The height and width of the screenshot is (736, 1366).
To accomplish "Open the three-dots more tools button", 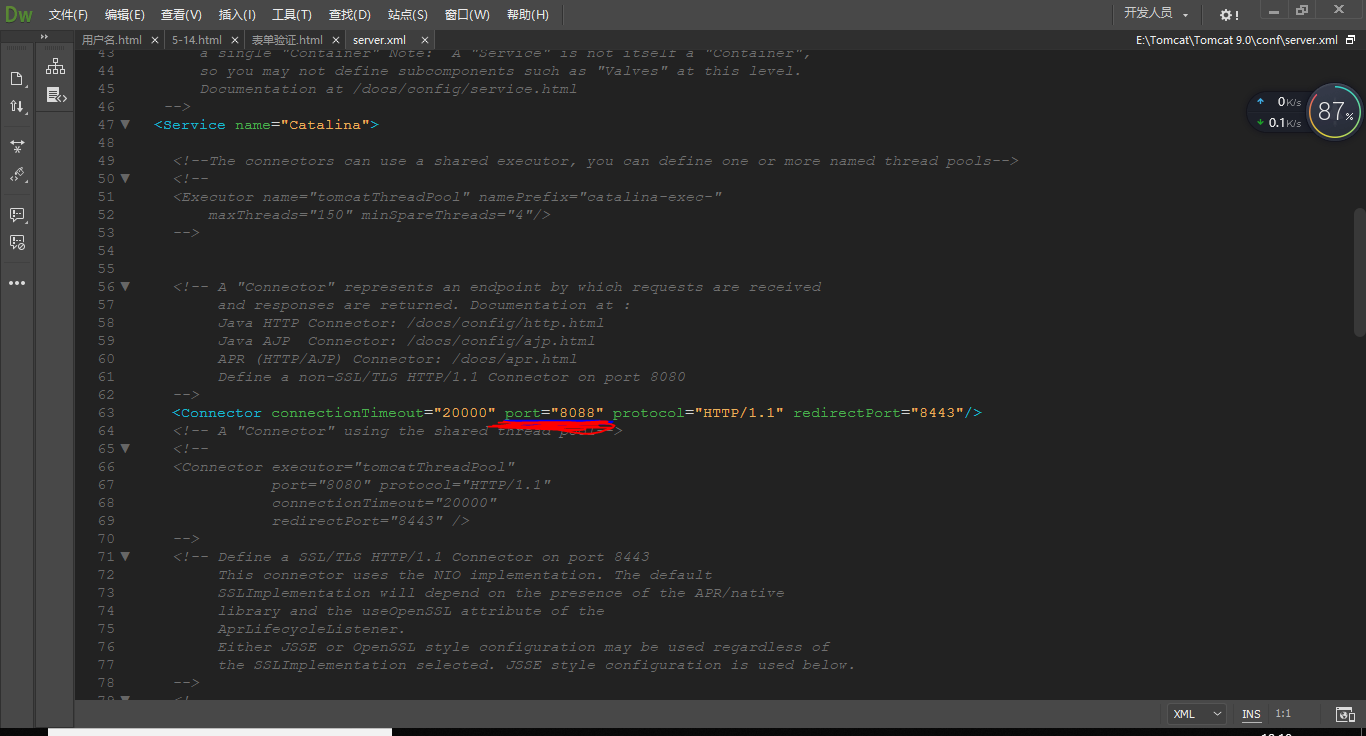I will click(x=17, y=283).
